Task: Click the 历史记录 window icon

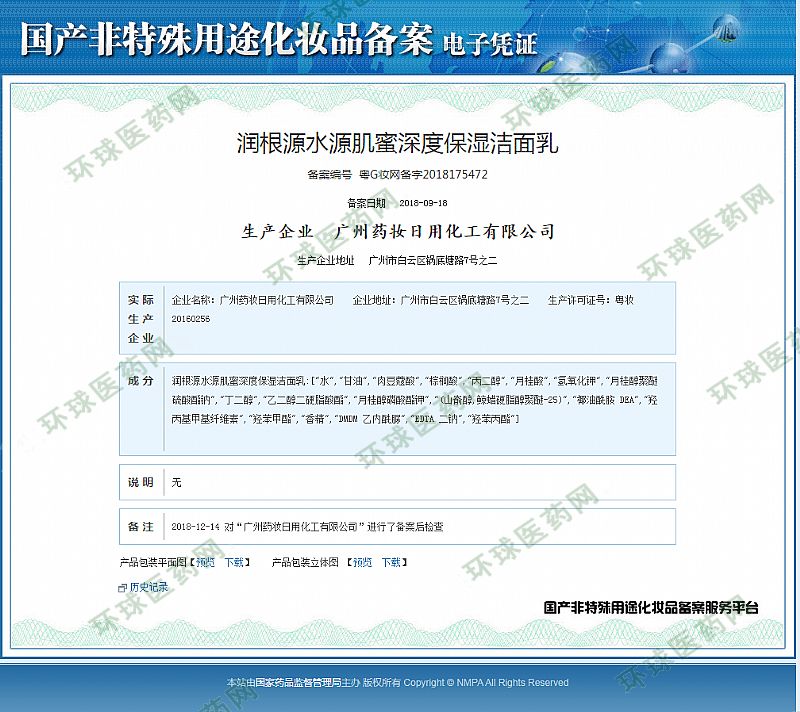Action: [123, 588]
